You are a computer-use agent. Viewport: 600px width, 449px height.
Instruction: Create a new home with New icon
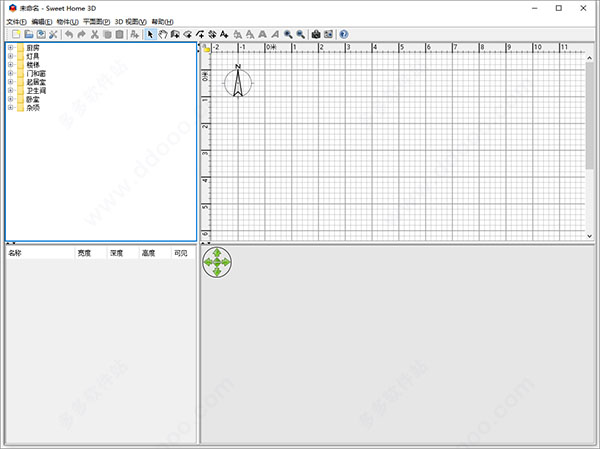pos(16,34)
